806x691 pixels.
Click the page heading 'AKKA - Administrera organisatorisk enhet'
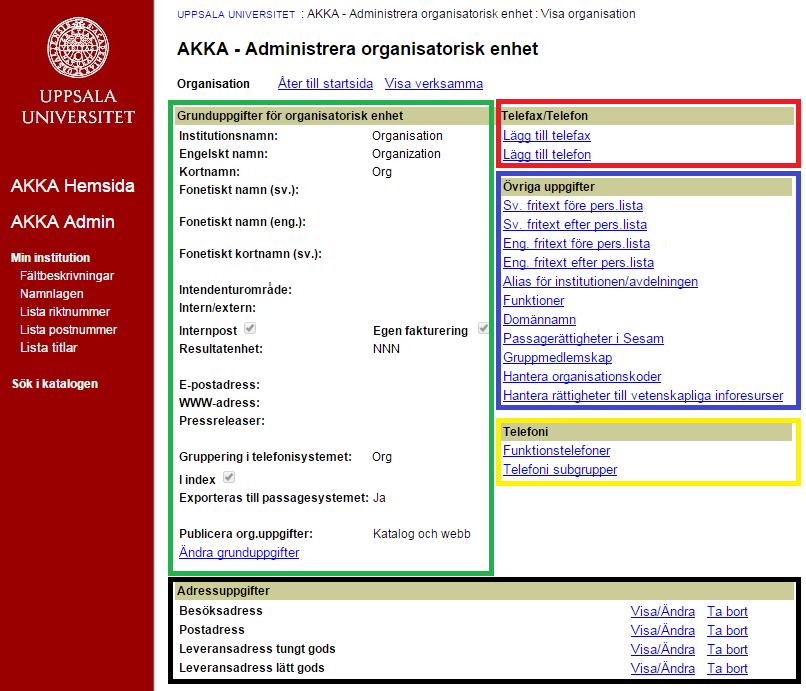(x=357, y=49)
